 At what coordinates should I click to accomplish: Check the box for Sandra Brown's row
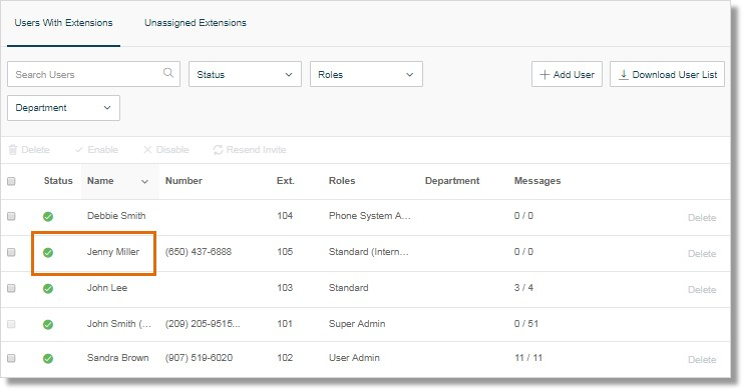click(x=11, y=358)
